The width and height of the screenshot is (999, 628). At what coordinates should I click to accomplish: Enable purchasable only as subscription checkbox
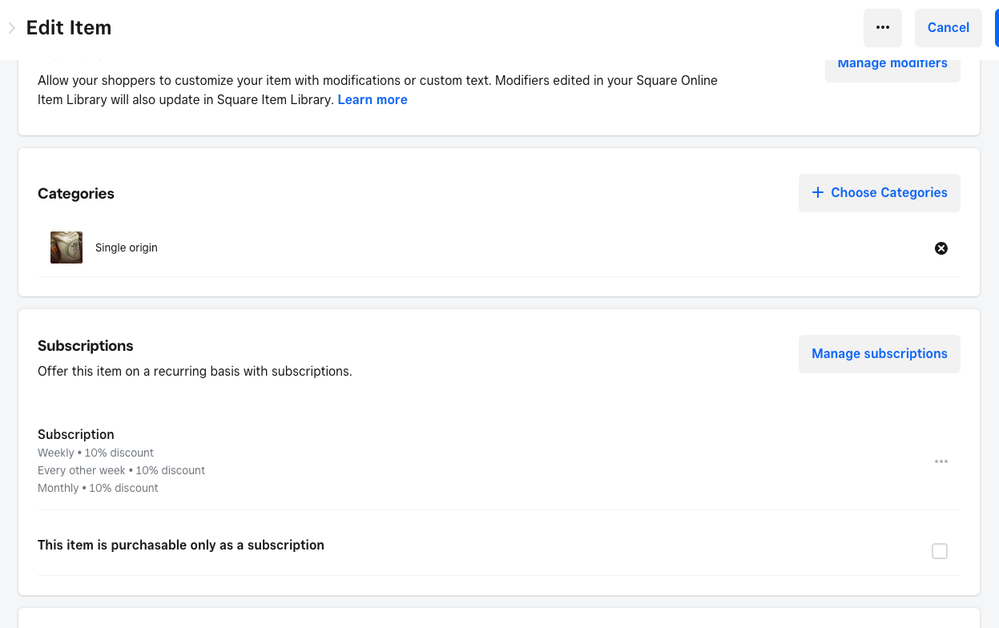[x=939, y=551]
